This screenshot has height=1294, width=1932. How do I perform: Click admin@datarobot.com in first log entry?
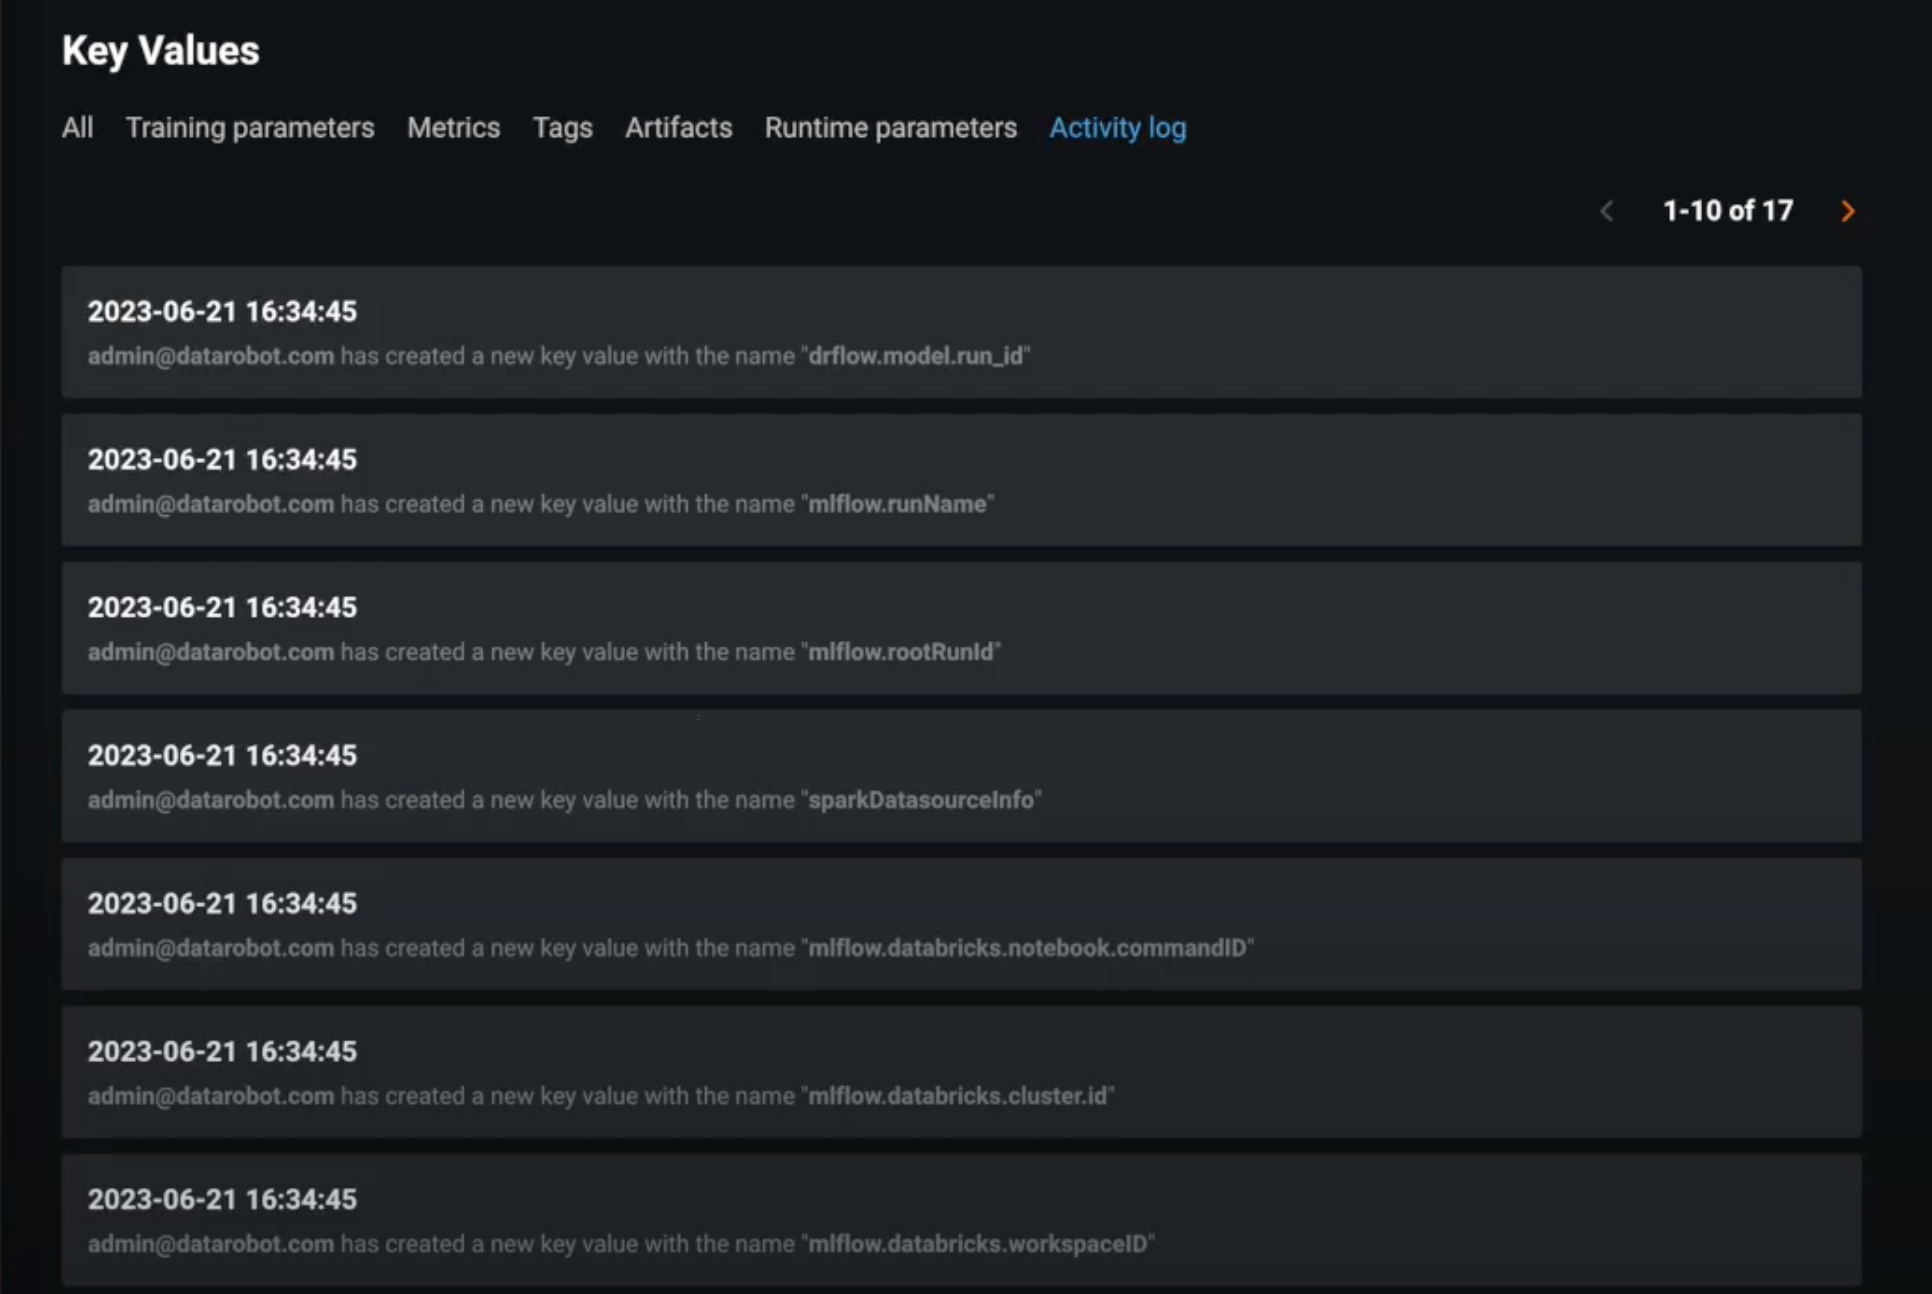tap(210, 356)
